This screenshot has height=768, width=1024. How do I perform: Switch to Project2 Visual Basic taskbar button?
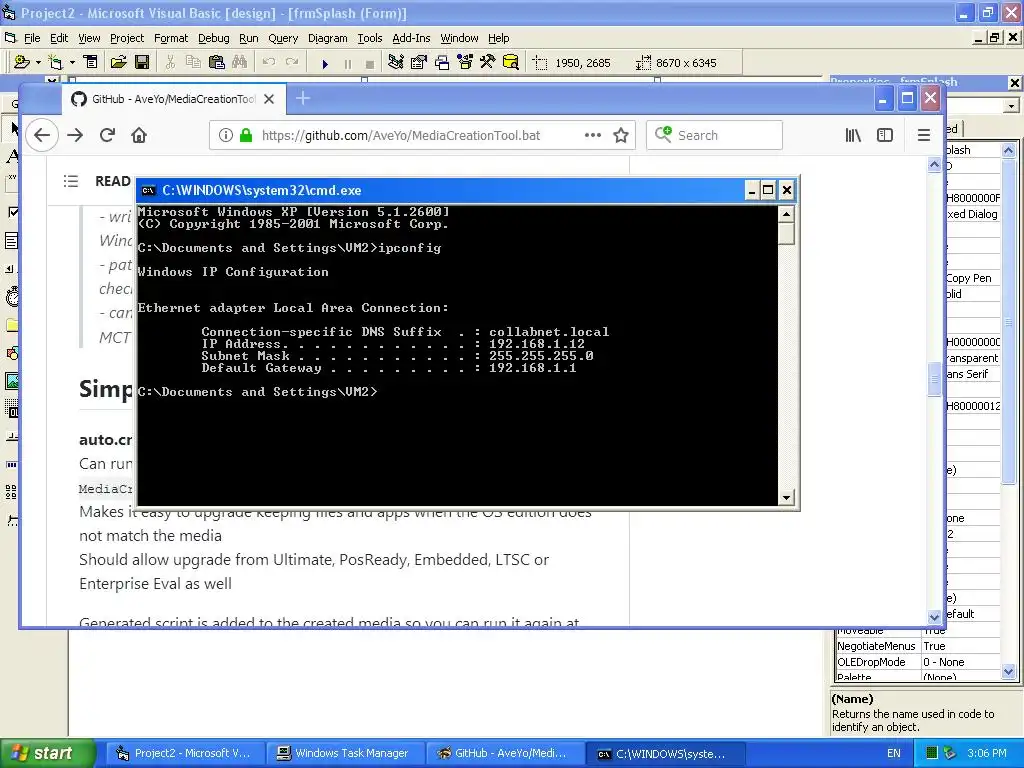(x=184, y=753)
